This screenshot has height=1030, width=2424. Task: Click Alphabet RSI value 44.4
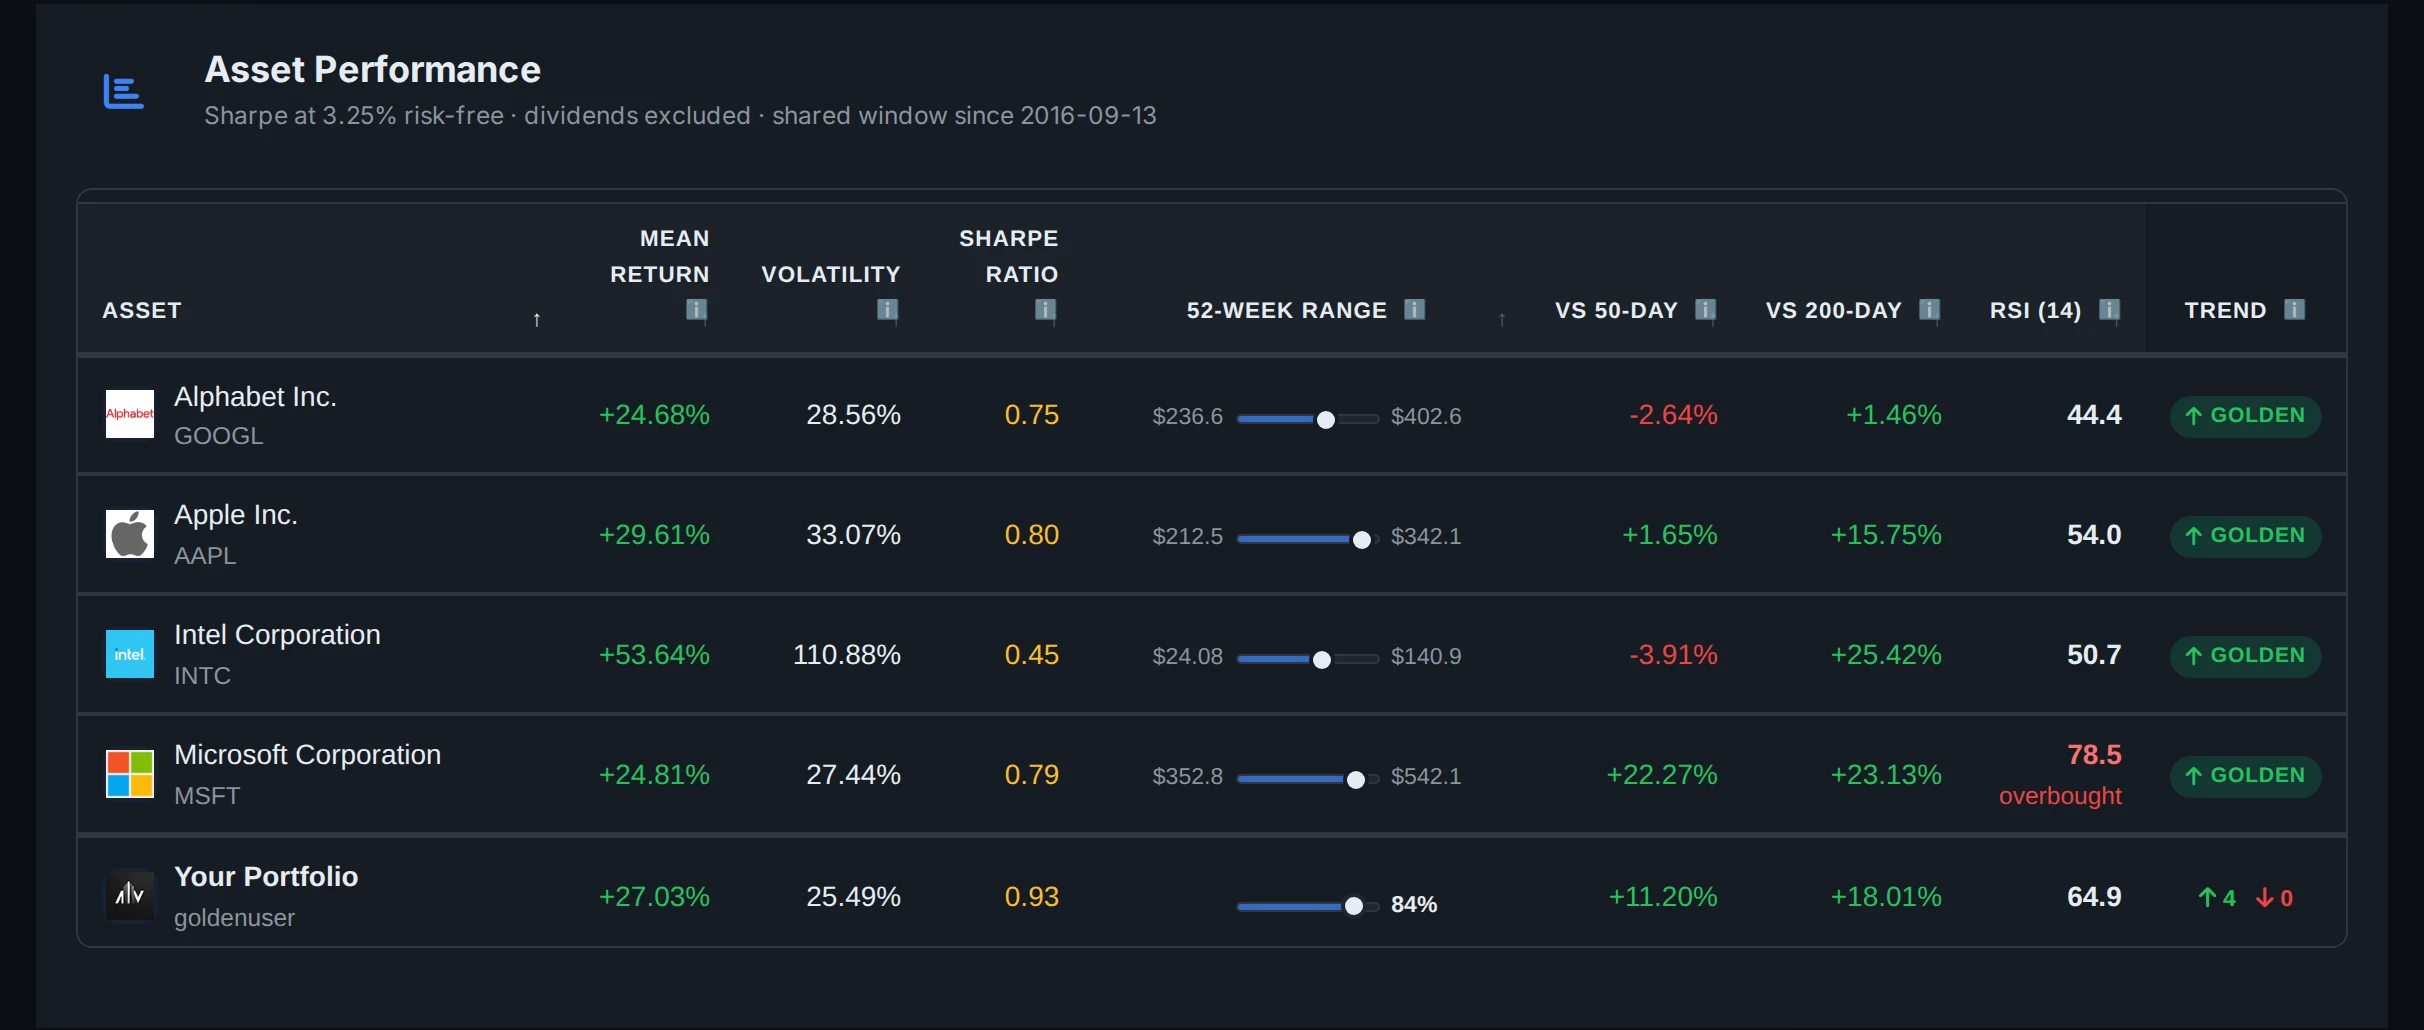pyautogui.click(x=2094, y=415)
